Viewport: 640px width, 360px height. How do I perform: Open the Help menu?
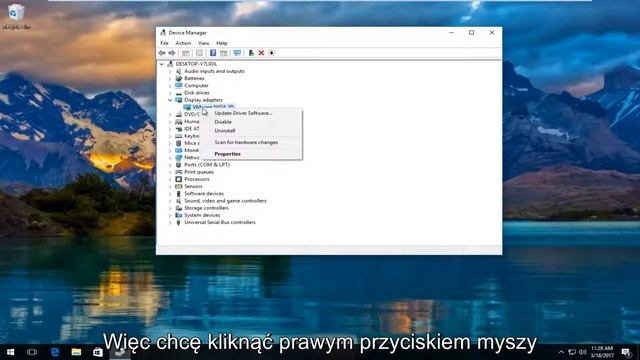pyautogui.click(x=222, y=43)
